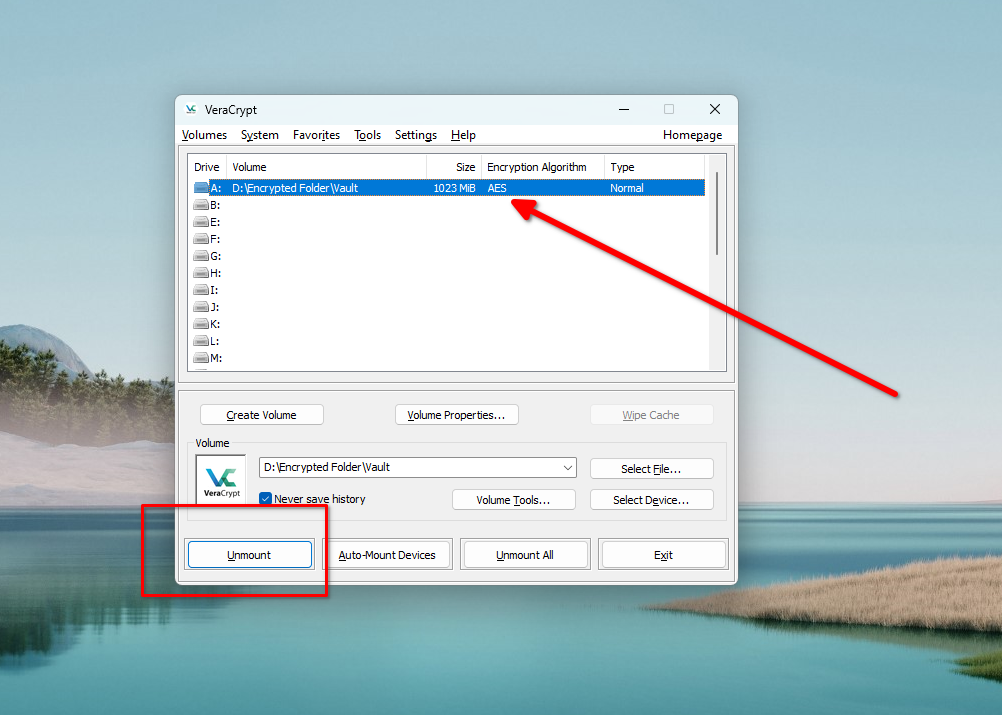Open the Settings menu
This screenshot has width=1002, height=715.
(x=415, y=135)
